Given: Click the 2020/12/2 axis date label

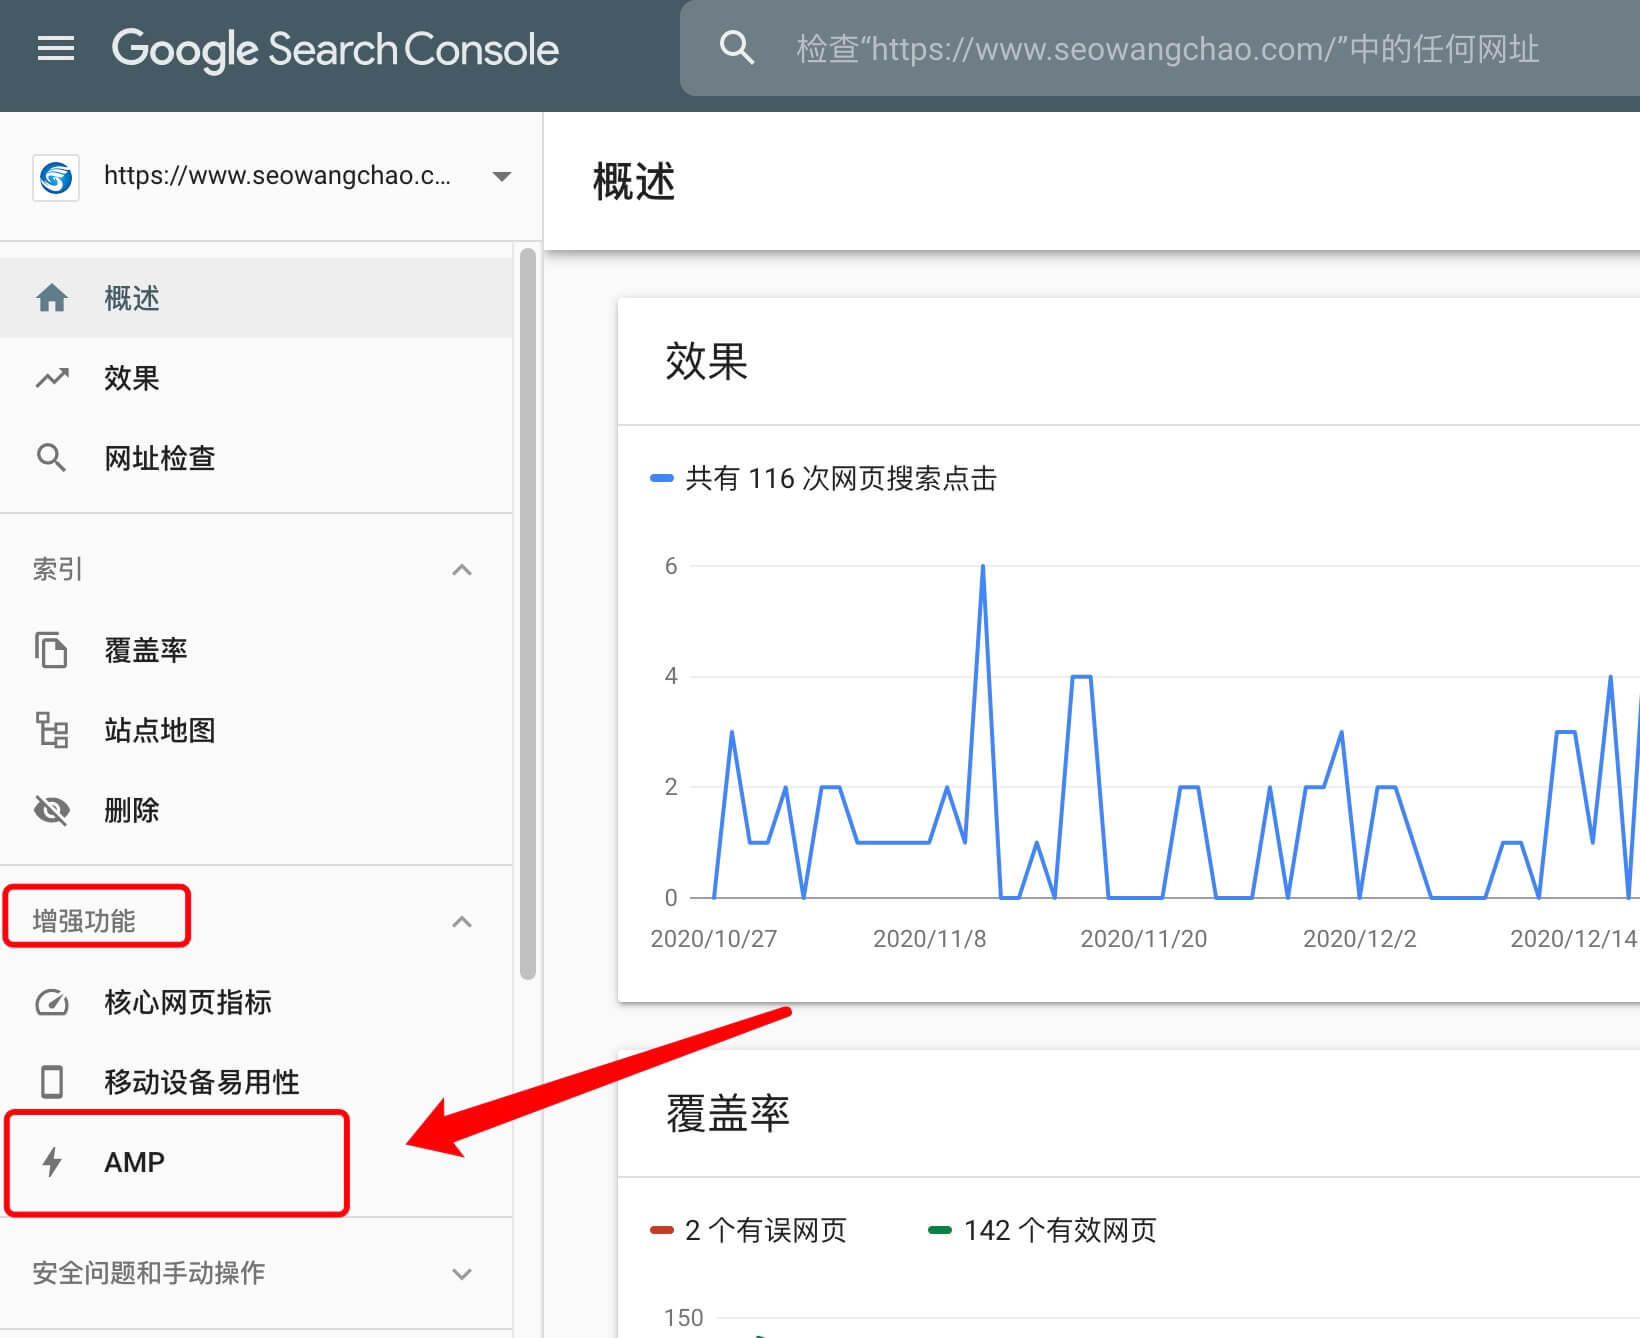Looking at the screenshot, I should pos(1359,939).
